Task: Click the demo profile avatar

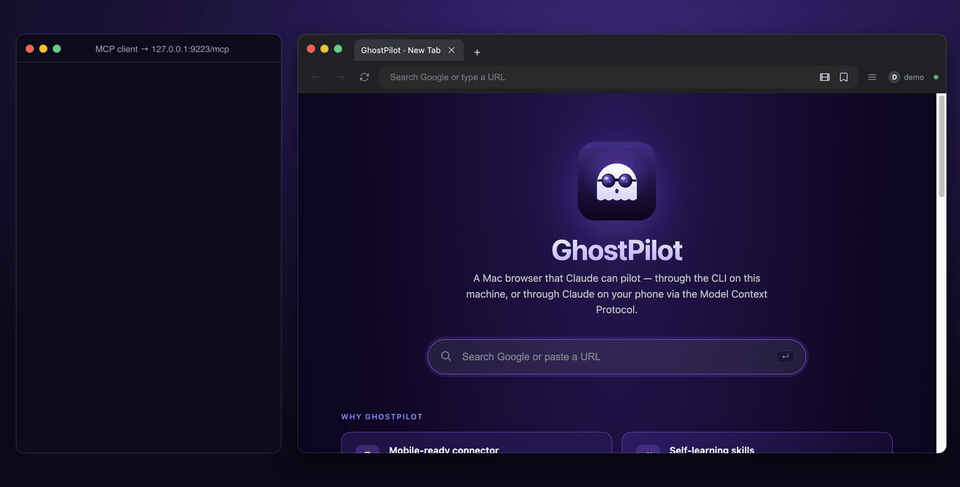Action: [894, 77]
